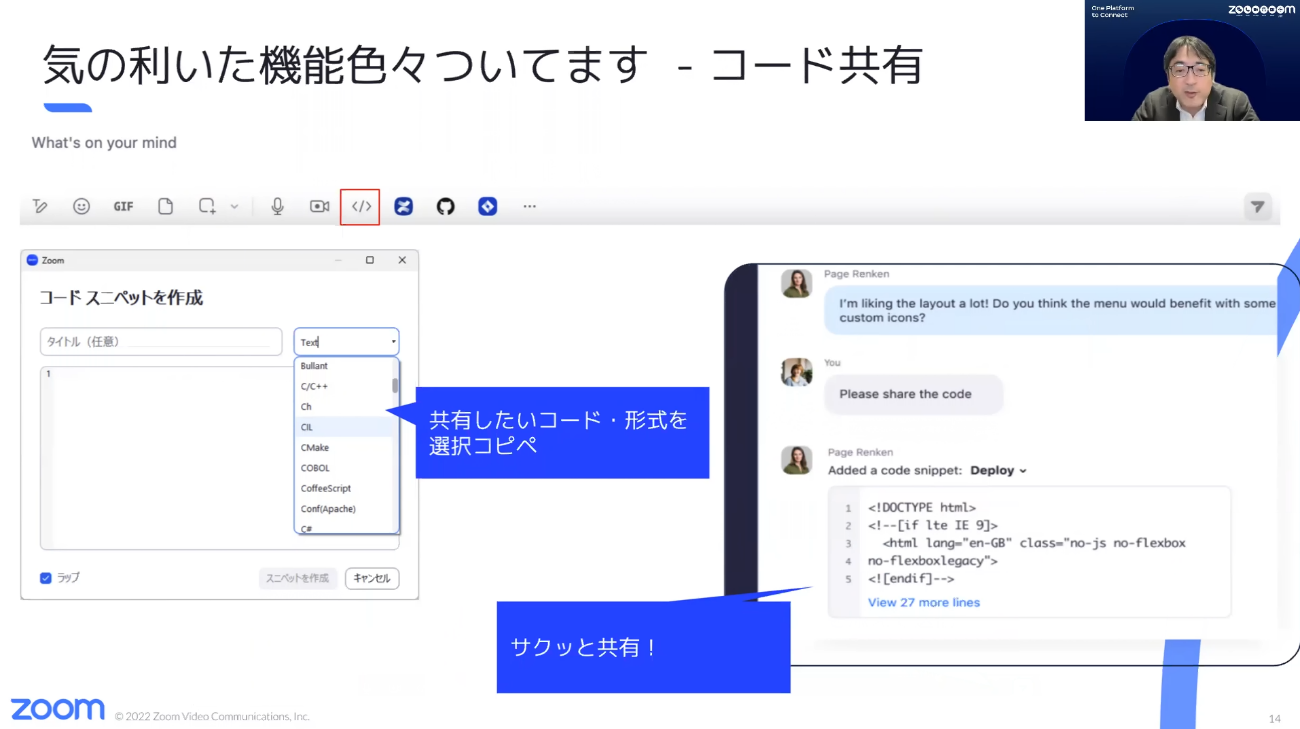Viewport: 1300px width, 729px height.
Task: Click Page Renken's avatar beside the code snippet
Action: click(797, 460)
